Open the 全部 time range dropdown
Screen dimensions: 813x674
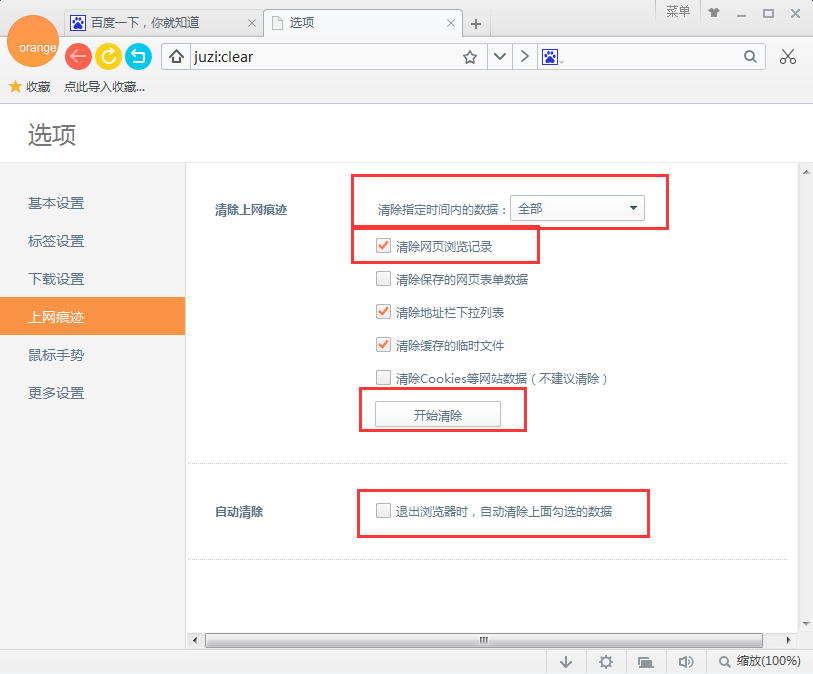577,208
